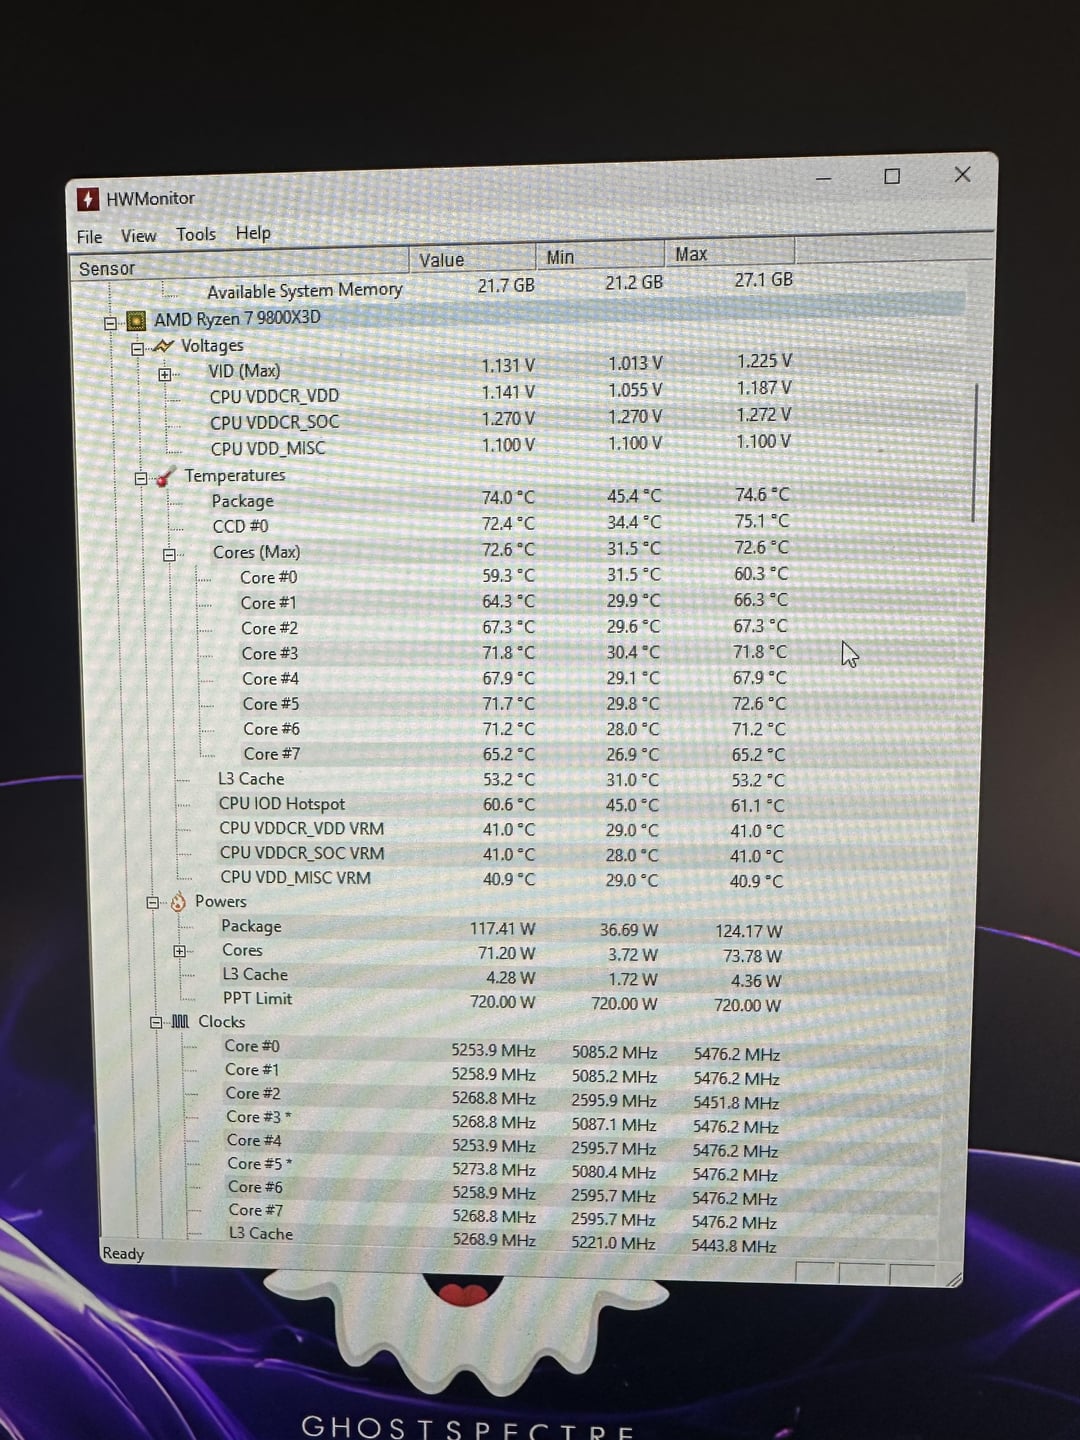Select the PPT Limit row
The height and width of the screenshot is (1440, 1080).
coord(500,1001)
